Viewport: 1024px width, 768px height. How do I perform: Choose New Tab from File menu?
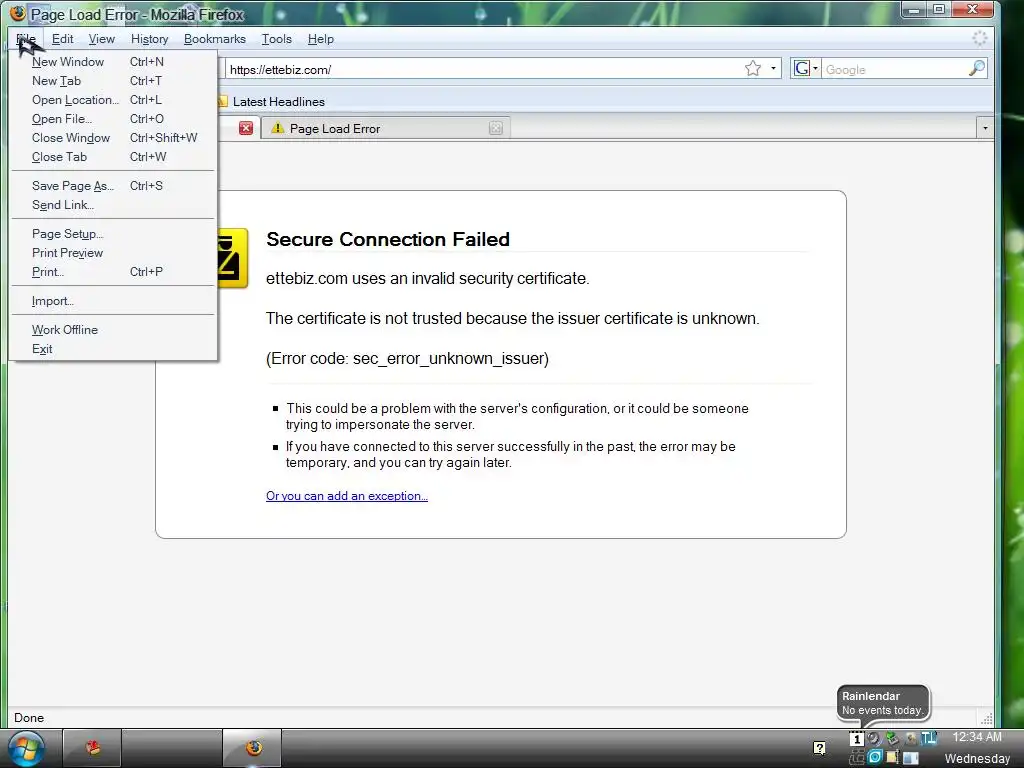point(114,80)
